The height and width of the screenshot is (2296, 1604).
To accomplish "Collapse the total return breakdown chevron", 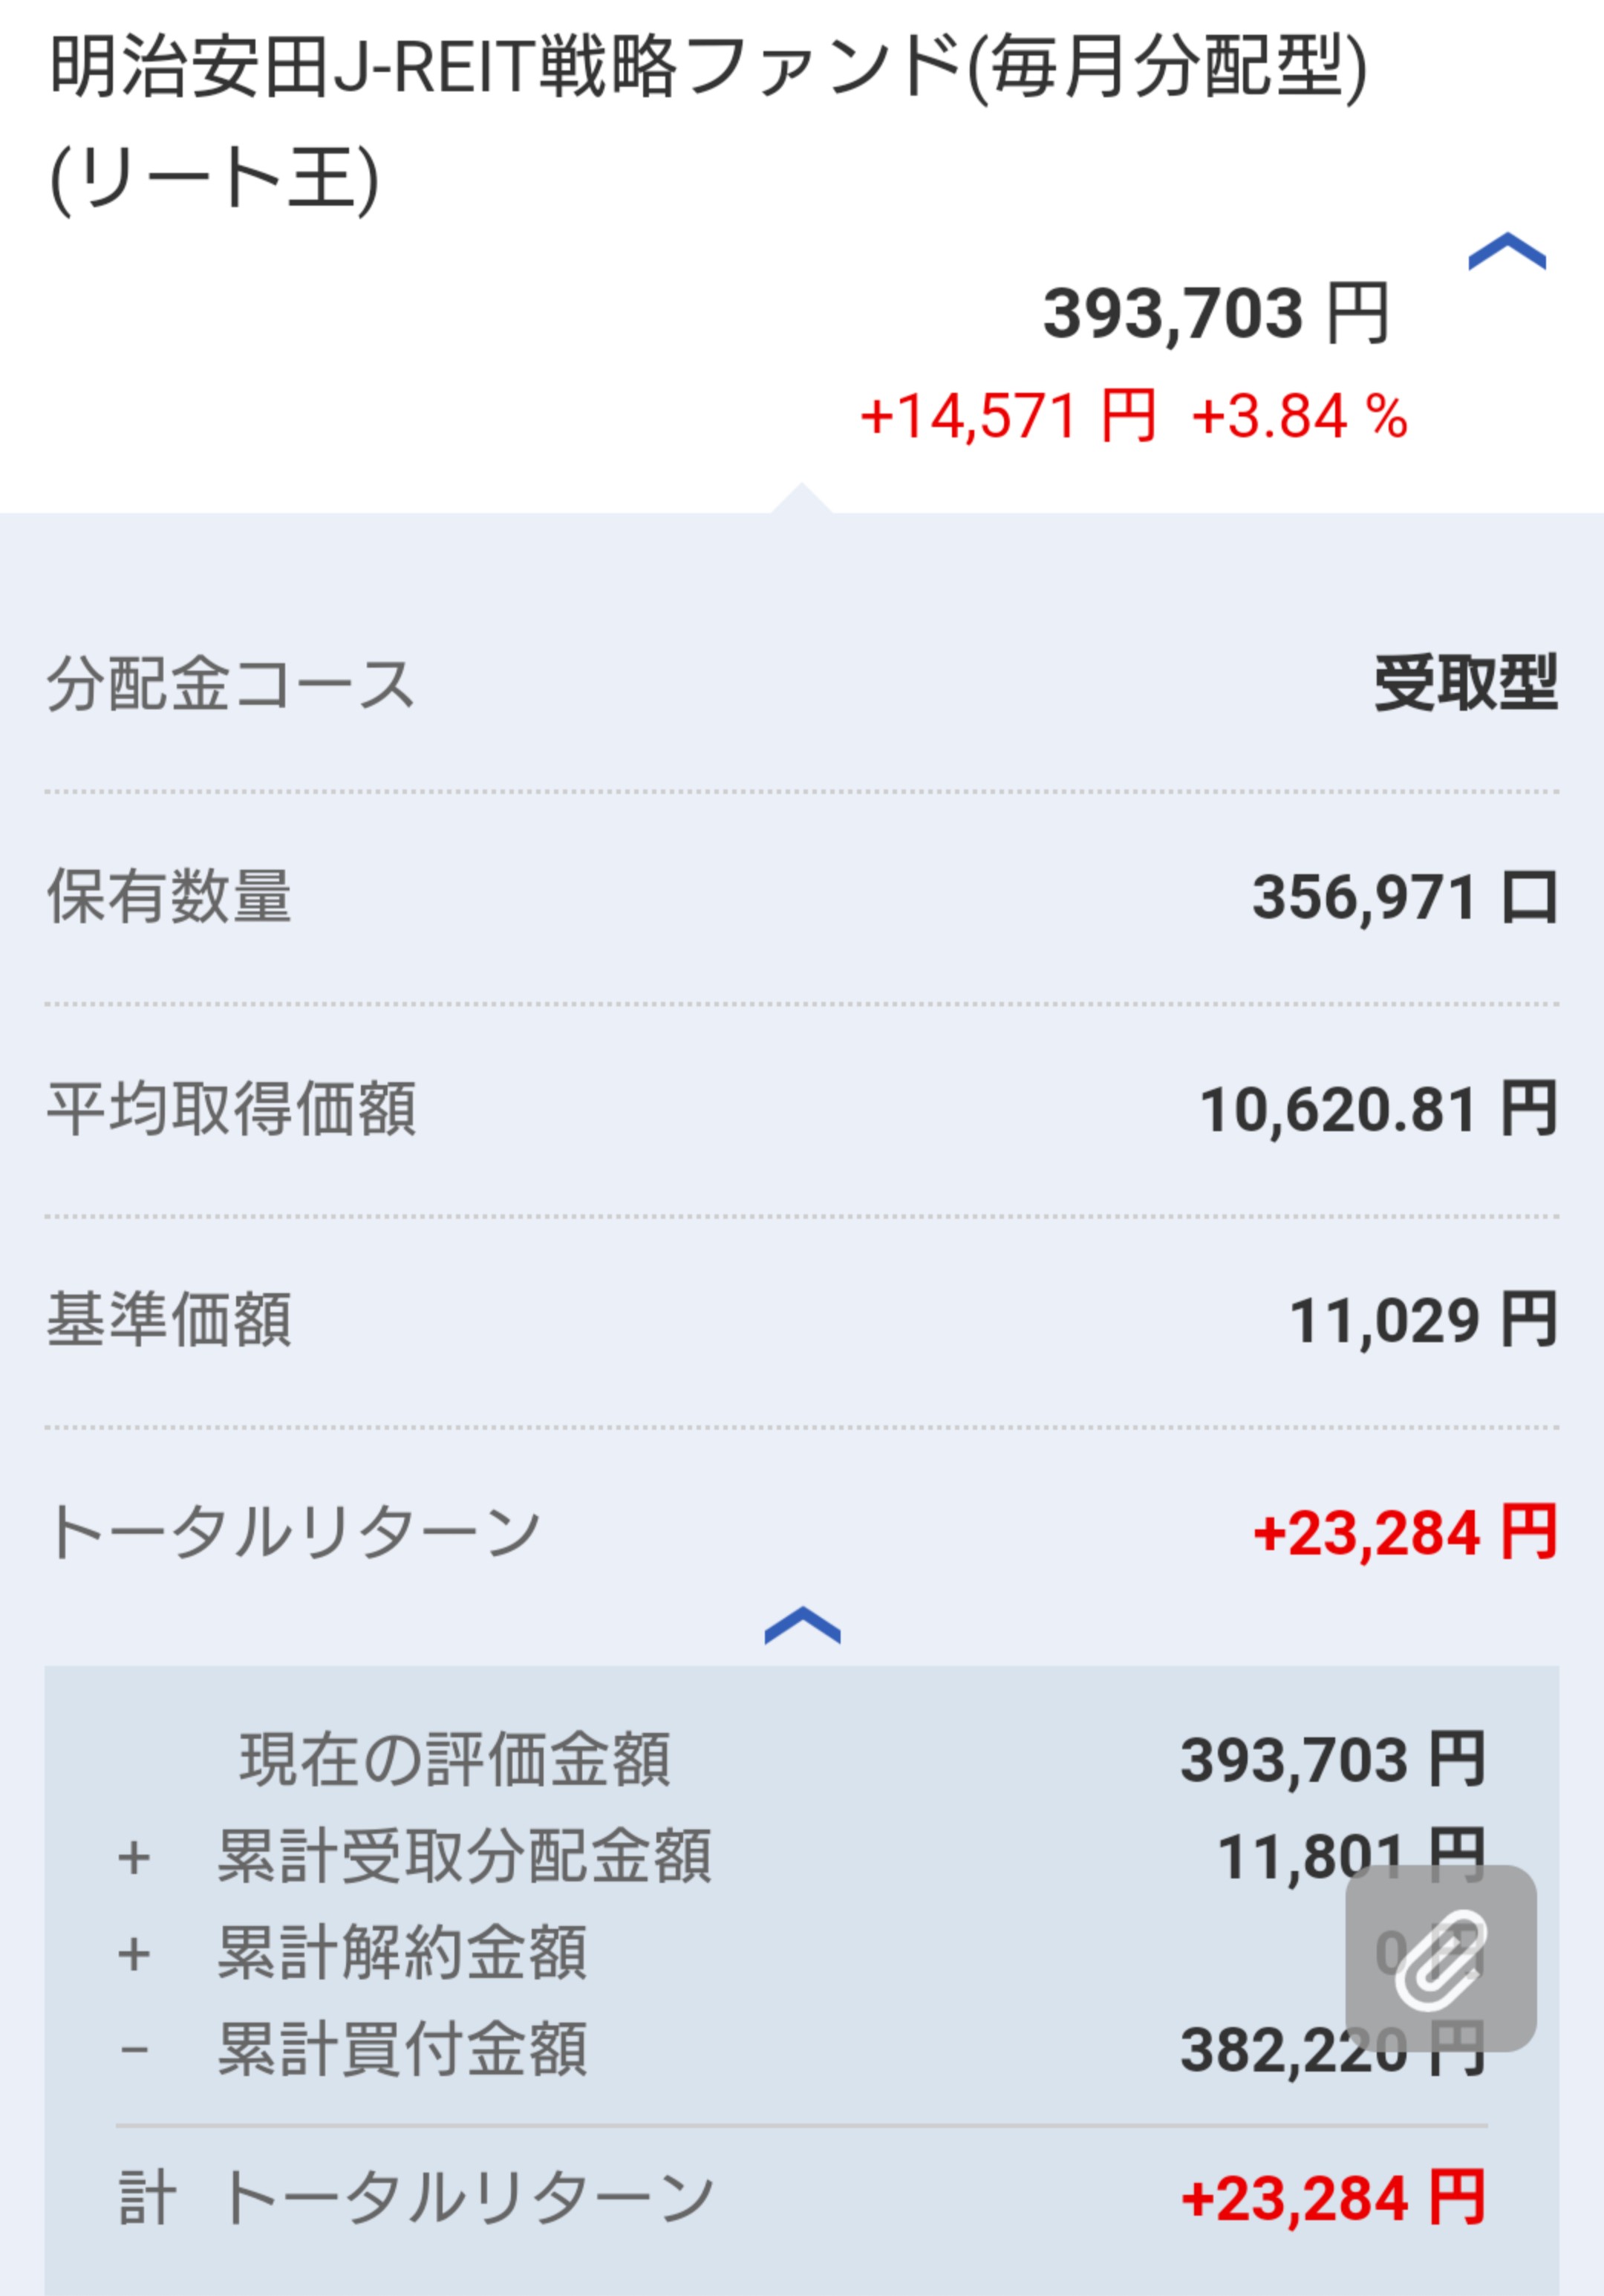I will pos(802,1625).
